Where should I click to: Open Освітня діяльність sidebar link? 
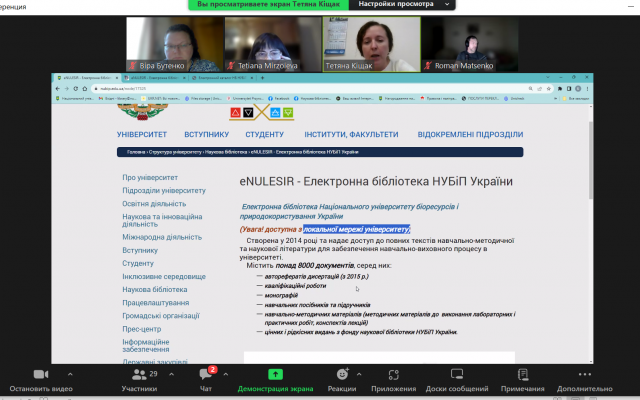(x=154, y=204)
